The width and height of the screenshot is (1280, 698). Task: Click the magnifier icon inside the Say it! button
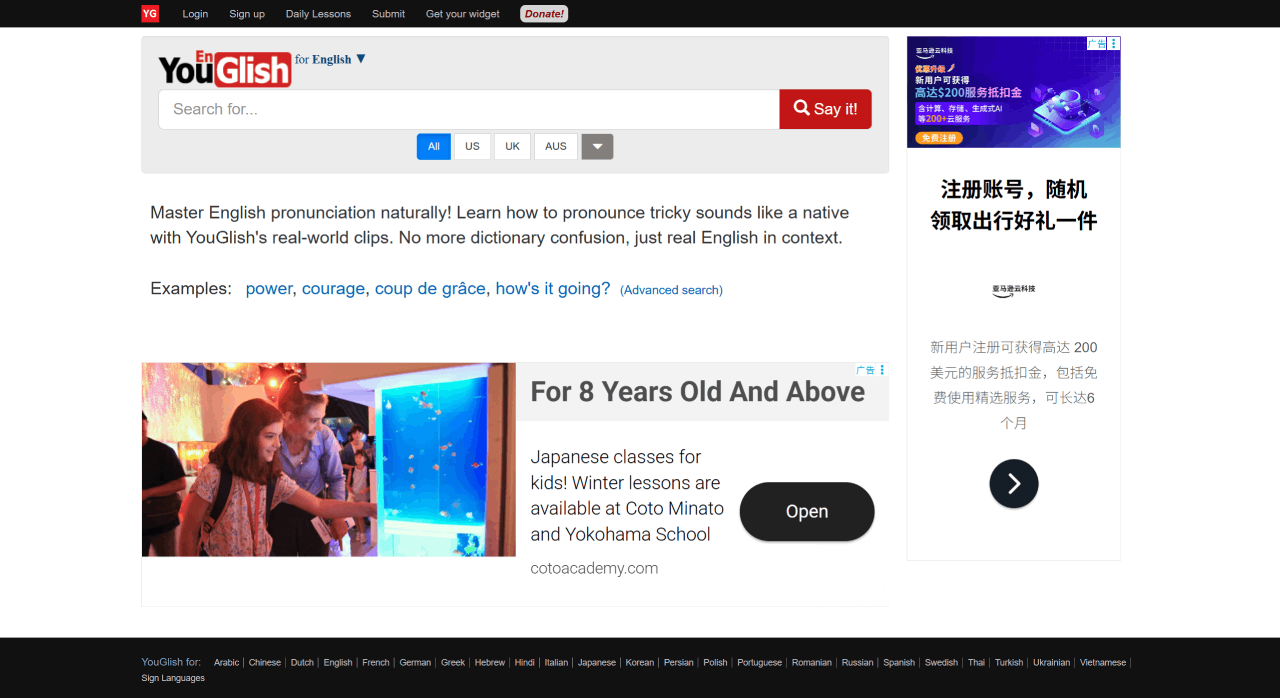click(x=800, y=108)
